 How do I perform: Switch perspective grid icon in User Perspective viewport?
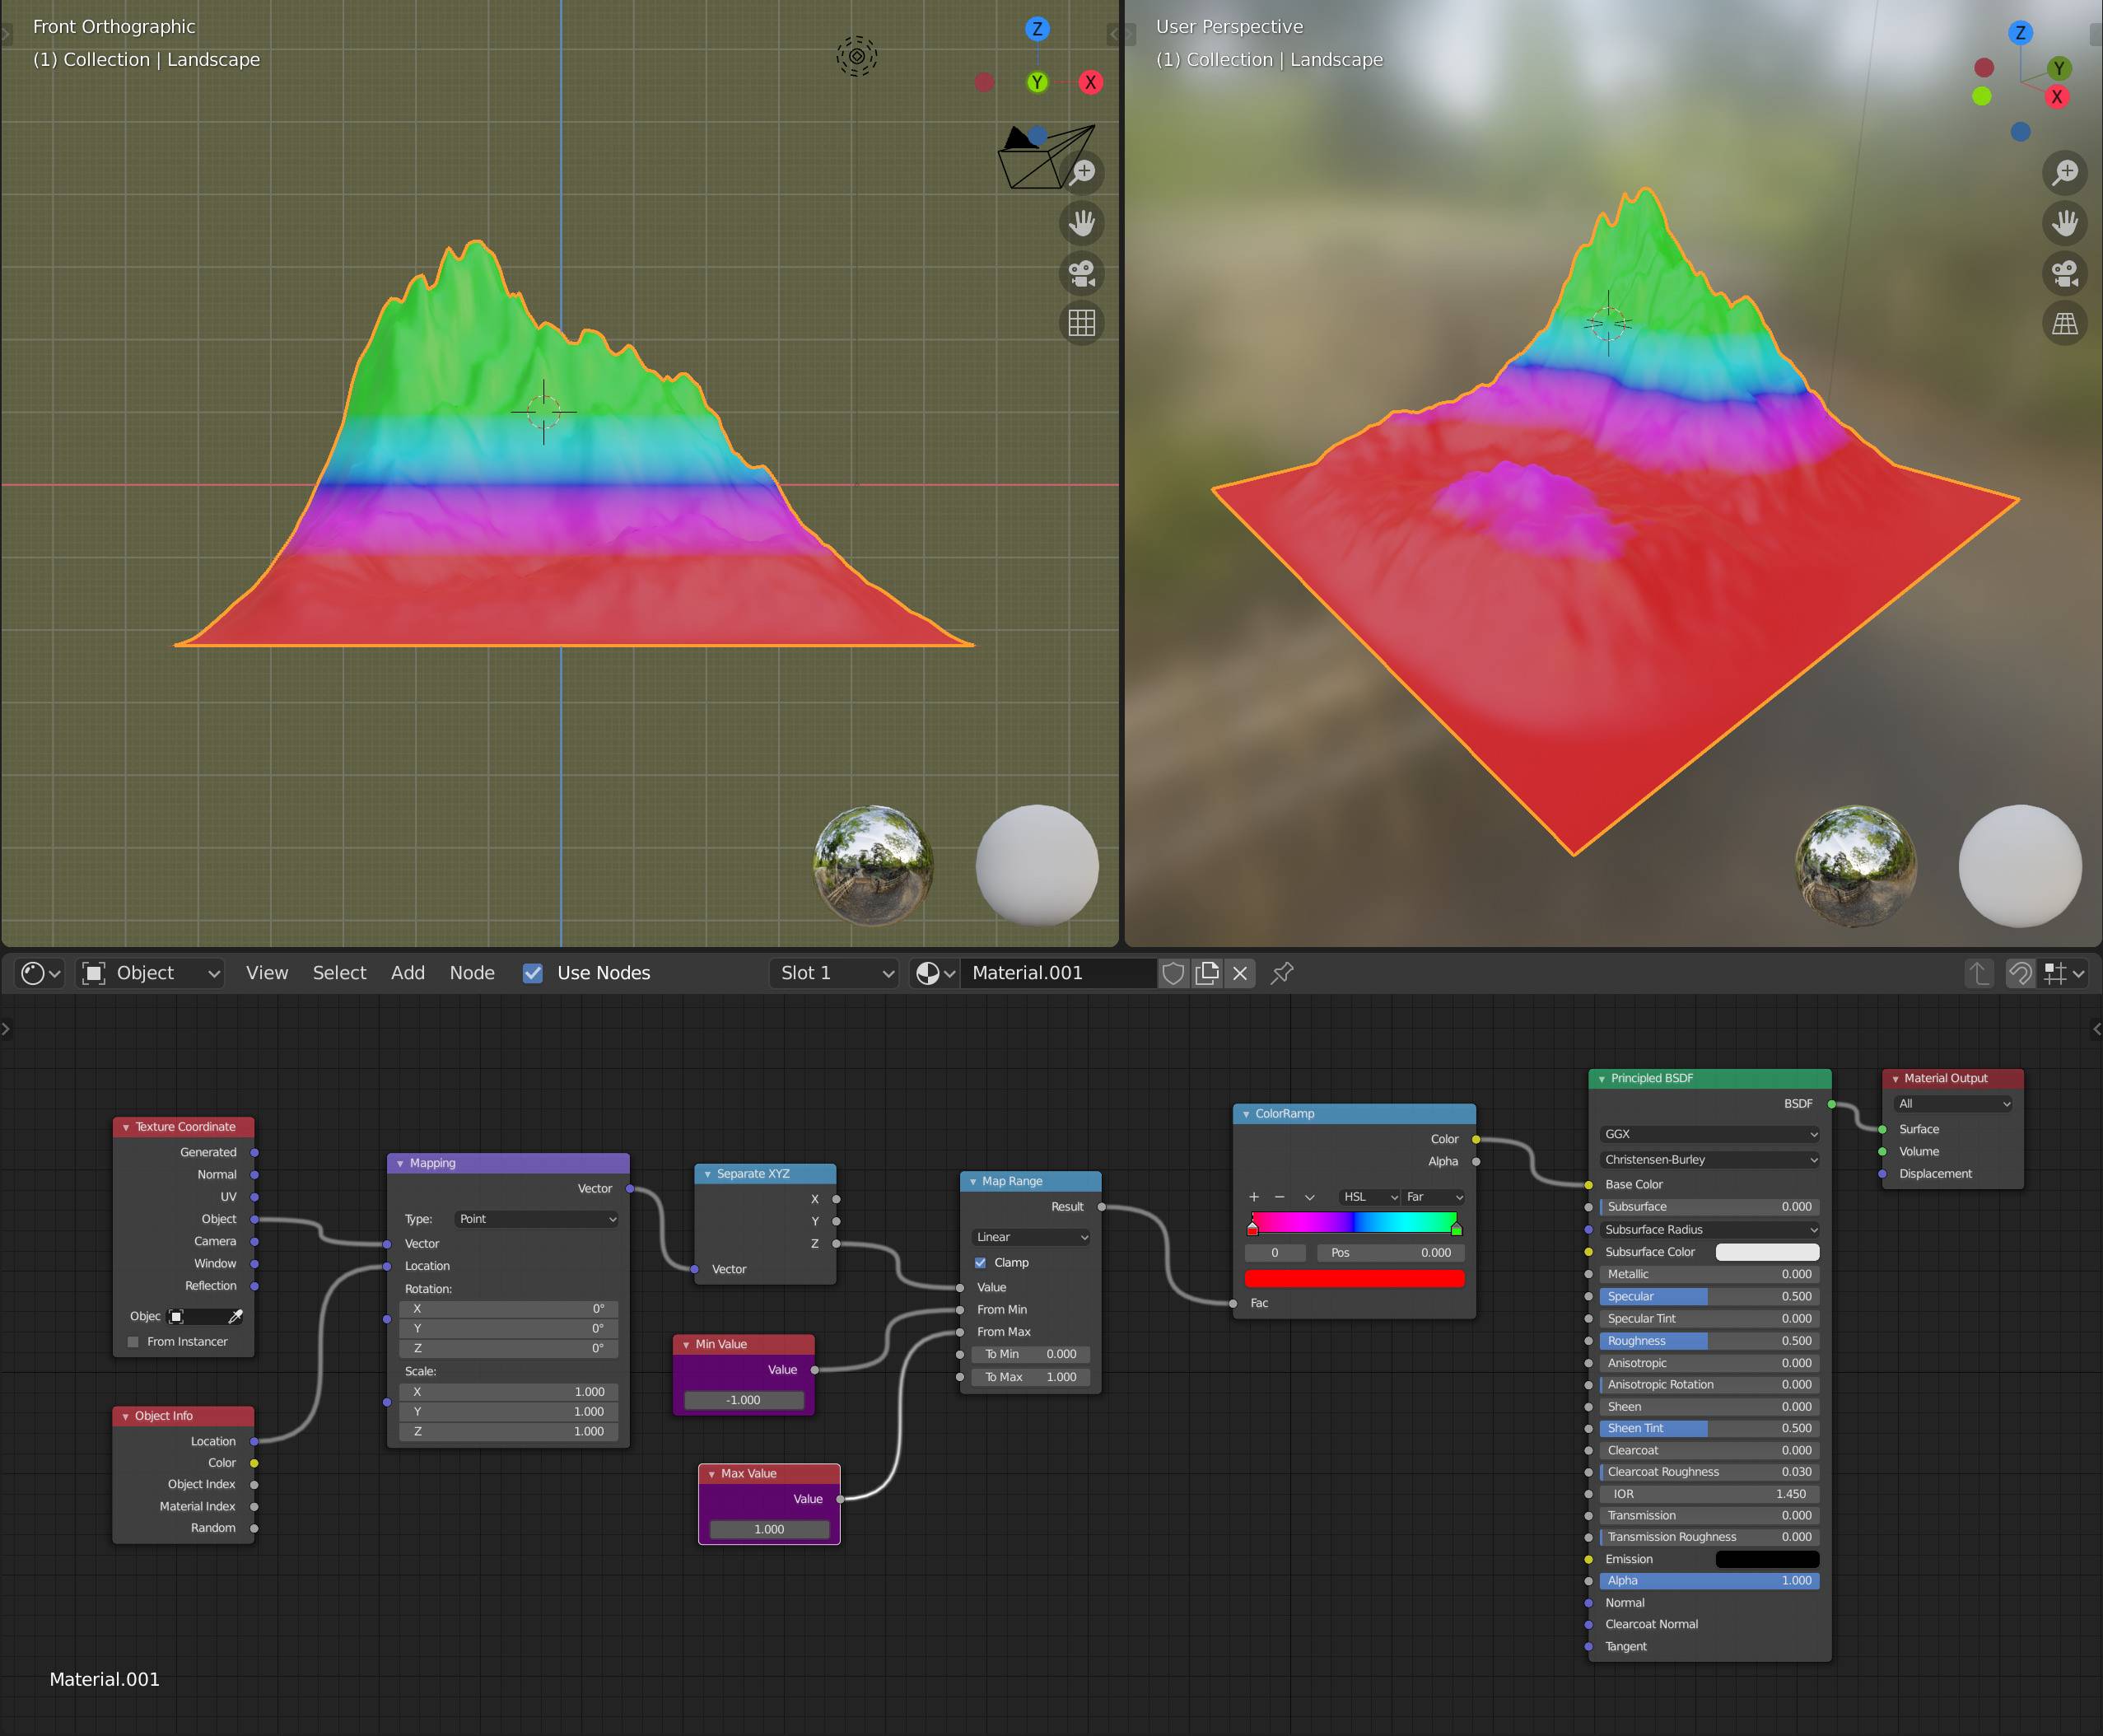tap(2065, 322)
